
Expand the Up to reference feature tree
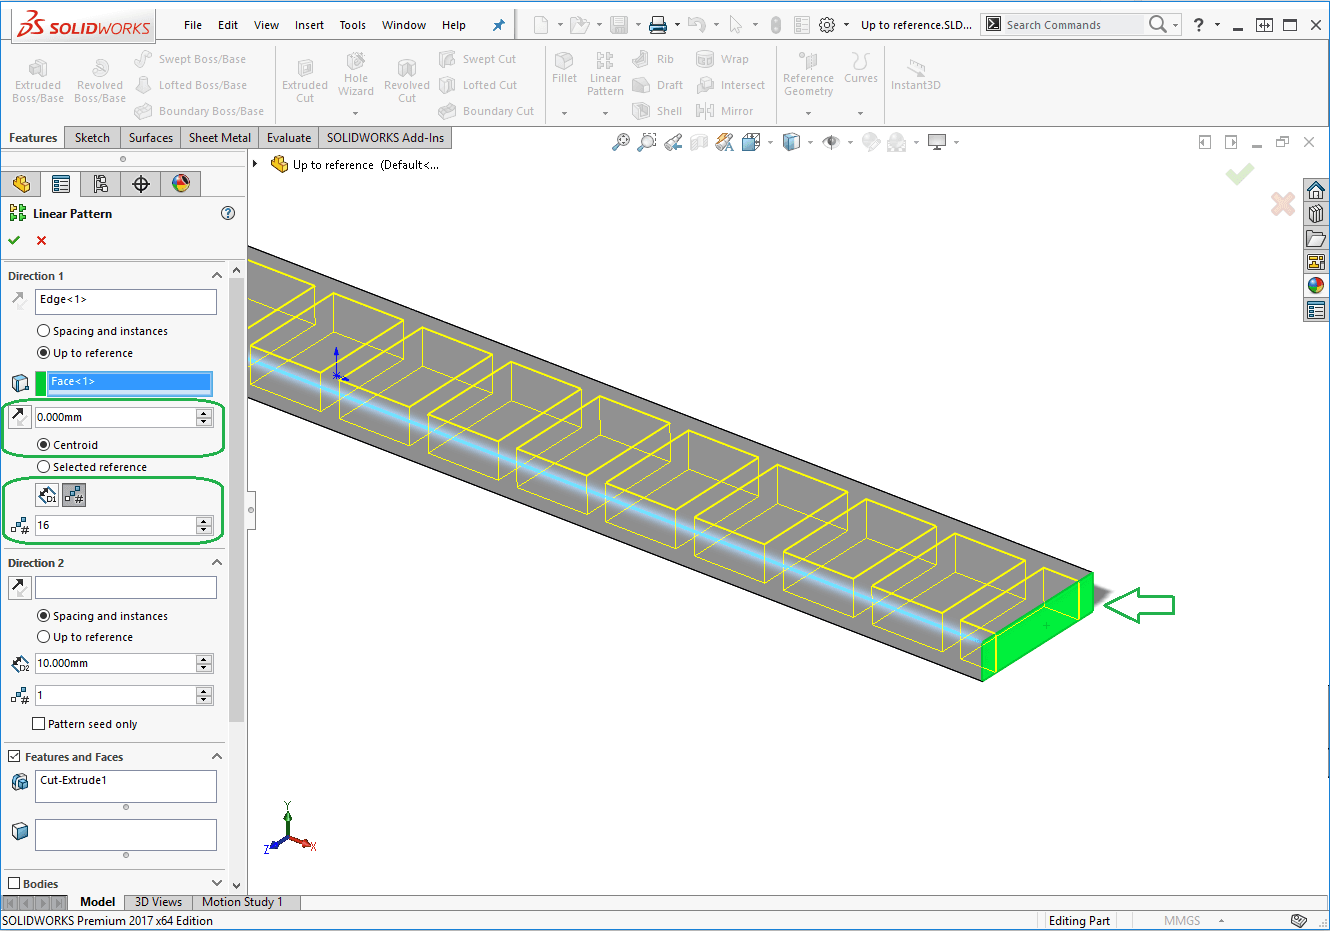click(x=255, y=164)
